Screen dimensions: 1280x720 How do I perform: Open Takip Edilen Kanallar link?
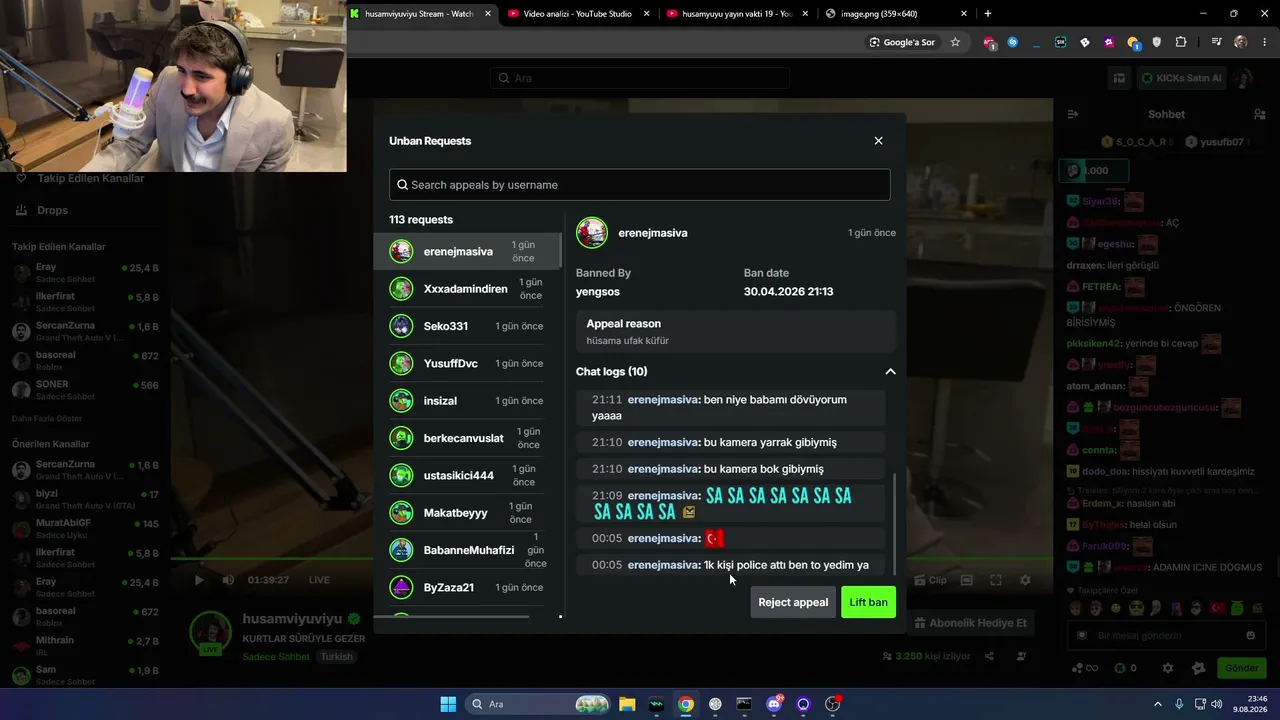[x=80, y=178]
